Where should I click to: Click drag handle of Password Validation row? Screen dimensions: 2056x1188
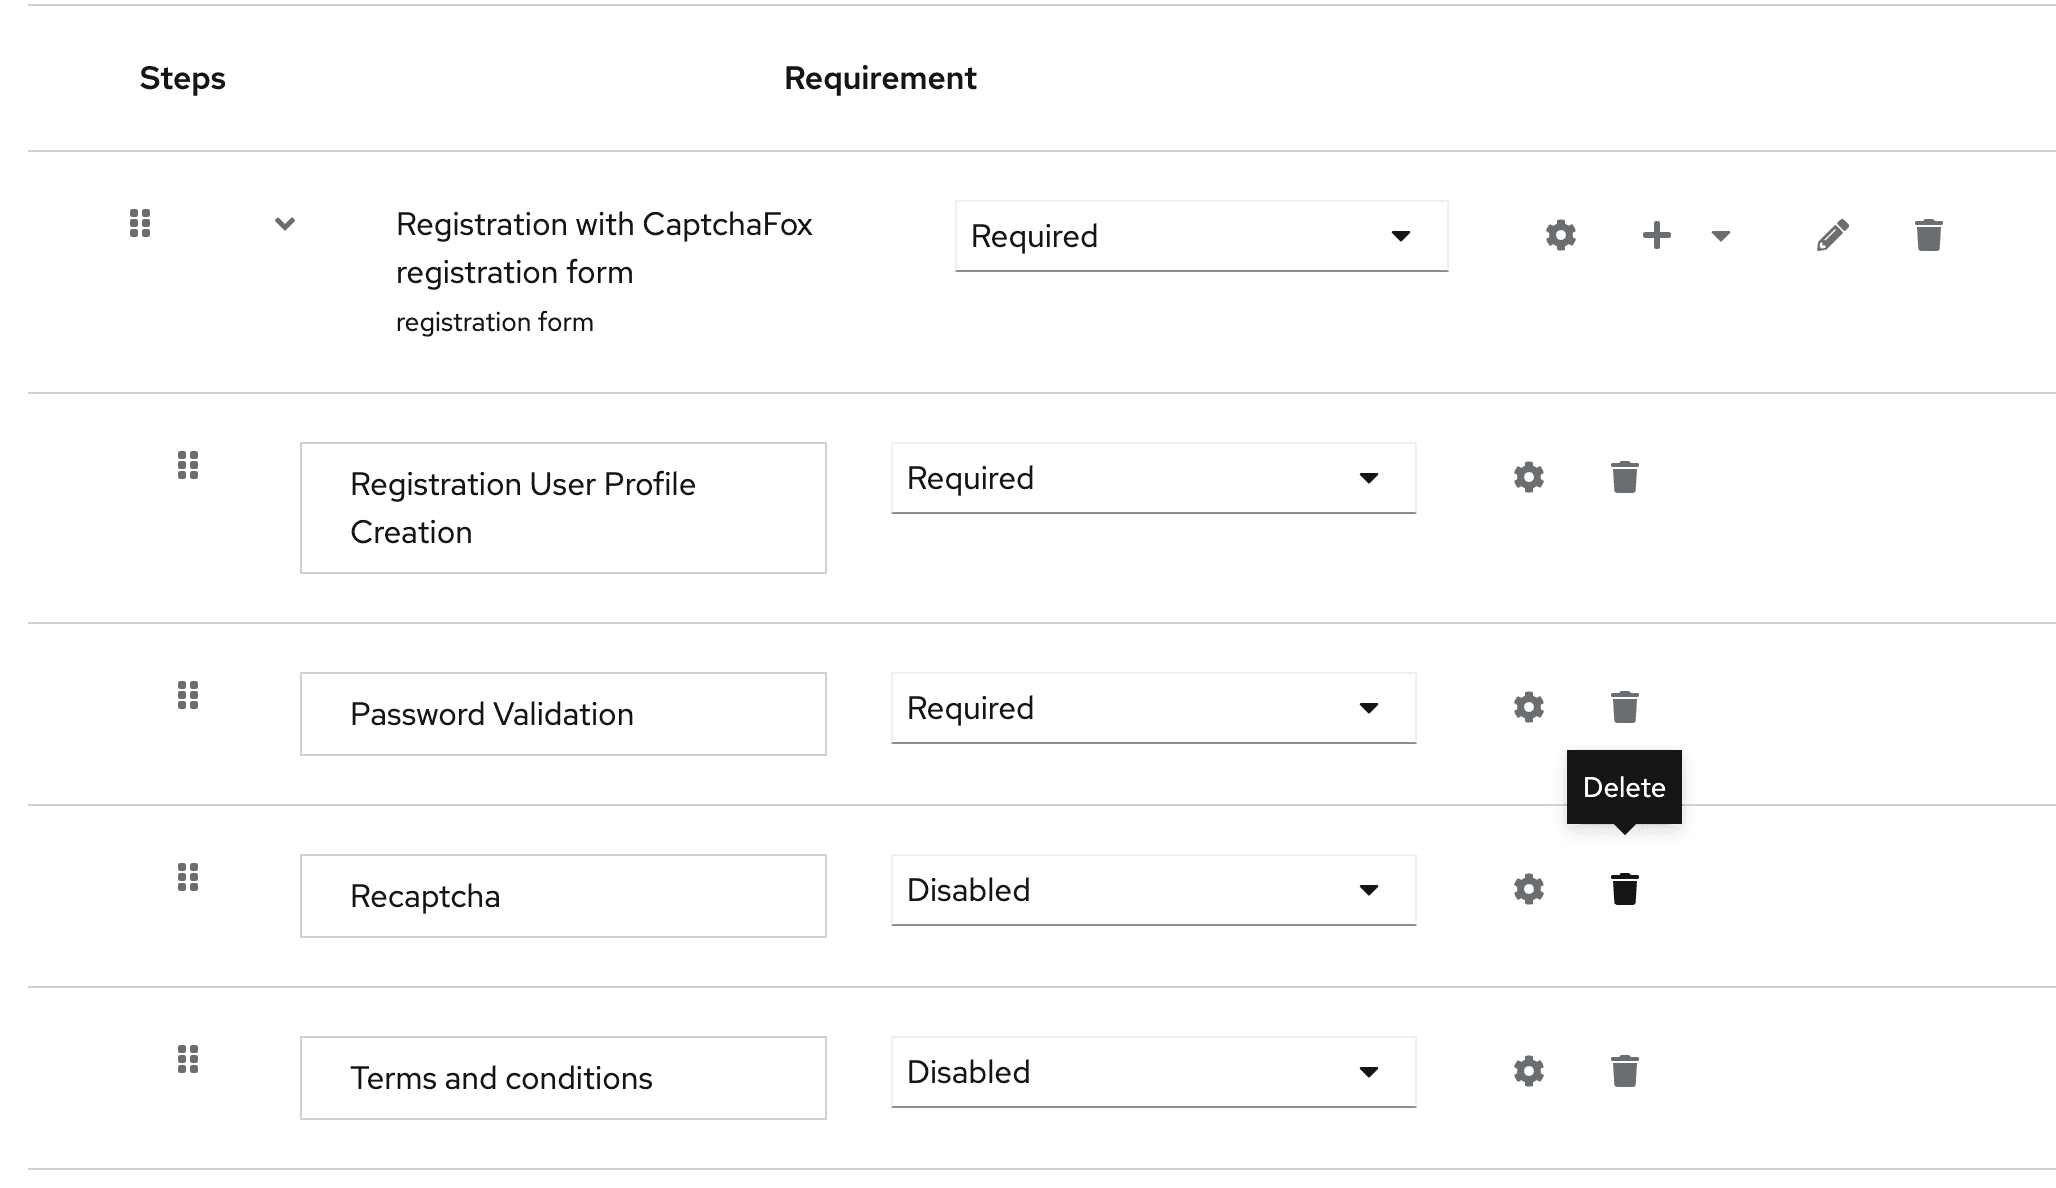point(188,695)
